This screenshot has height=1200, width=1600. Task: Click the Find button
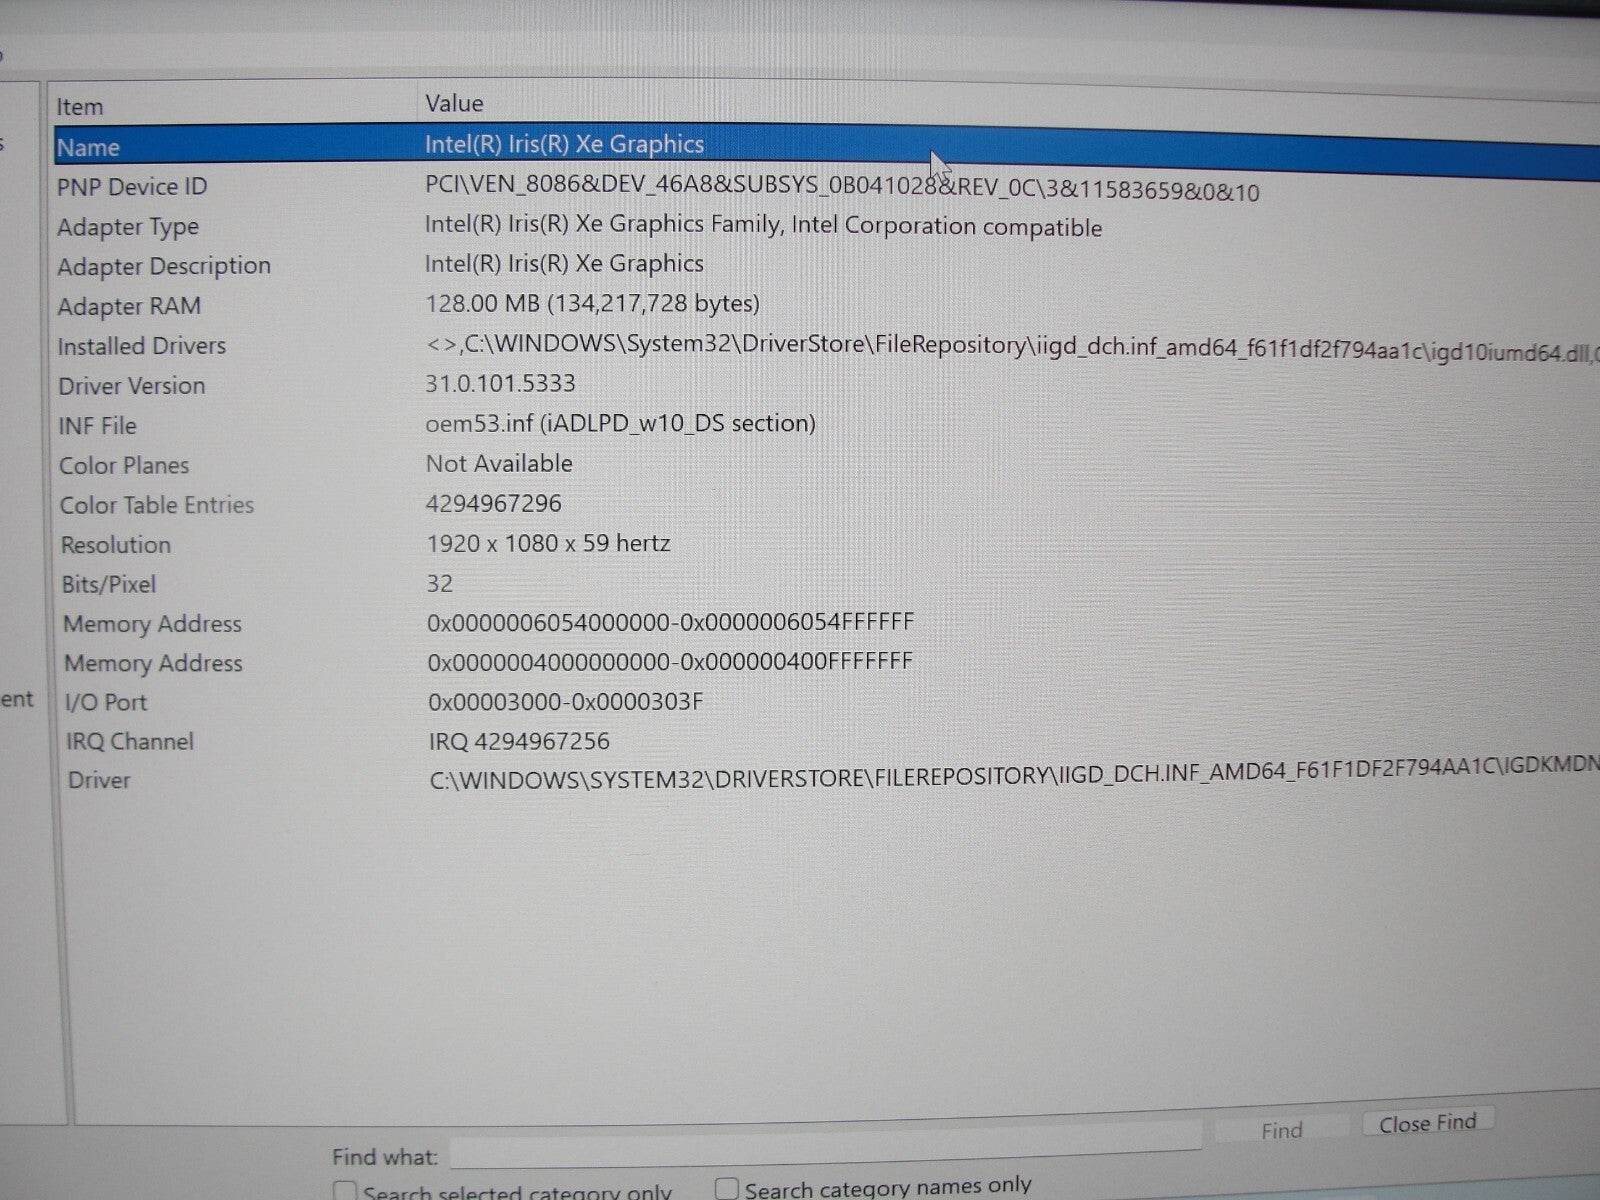tap(1281, 1128)
